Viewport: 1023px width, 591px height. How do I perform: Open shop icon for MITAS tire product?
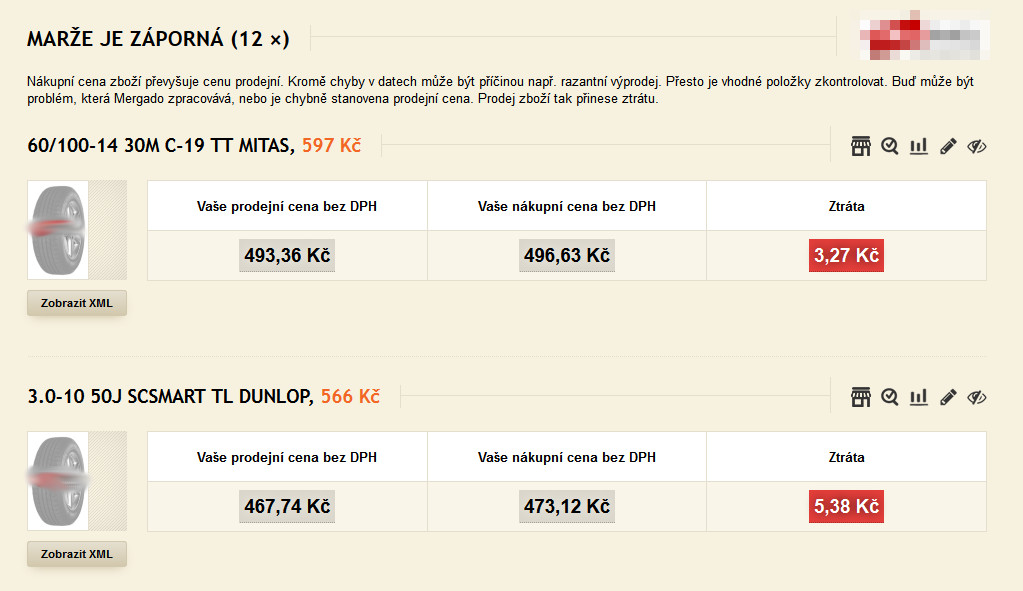click(x=861, y=146)
